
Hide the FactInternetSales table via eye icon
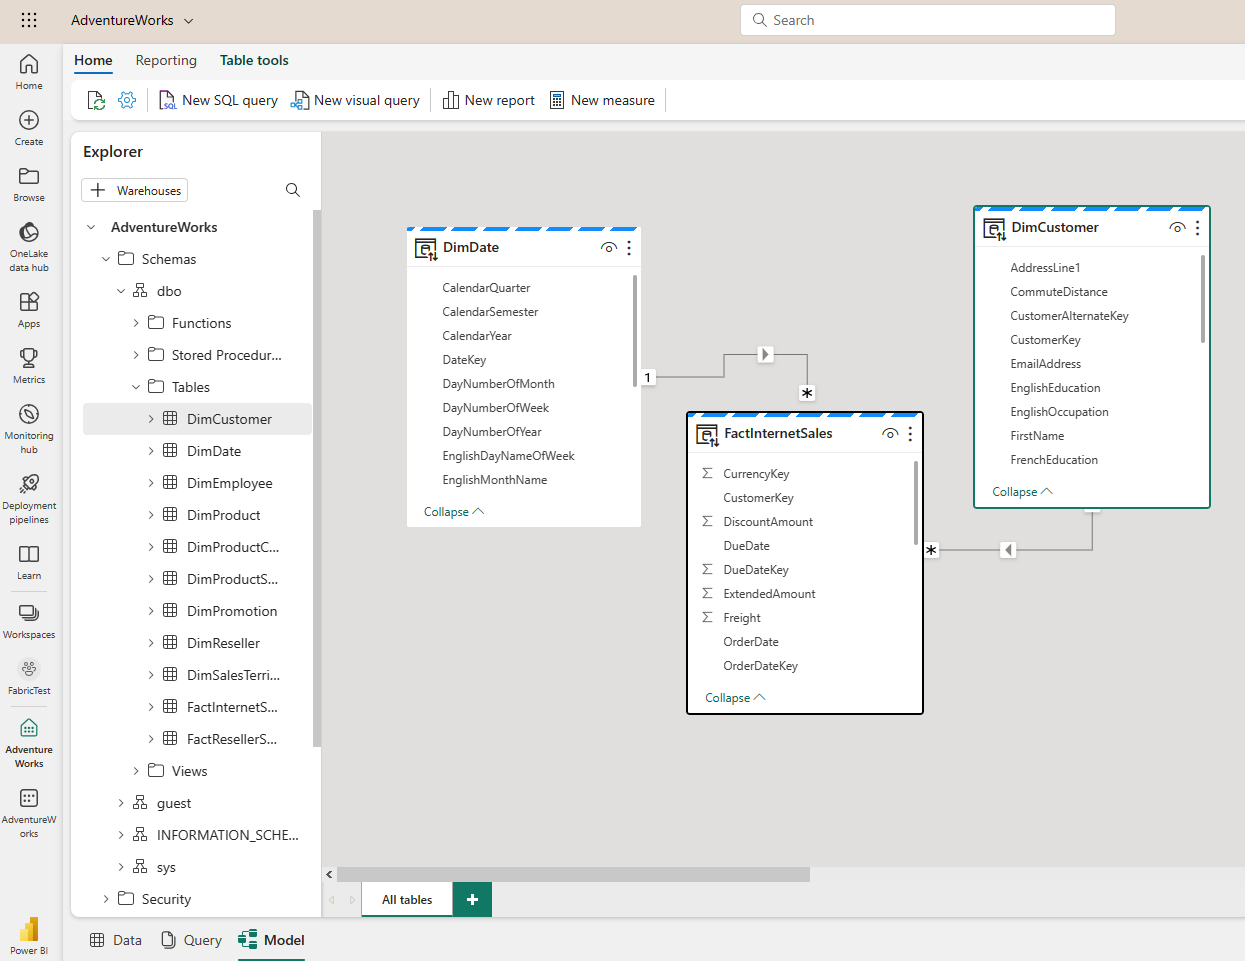click(x=889, y=434)
